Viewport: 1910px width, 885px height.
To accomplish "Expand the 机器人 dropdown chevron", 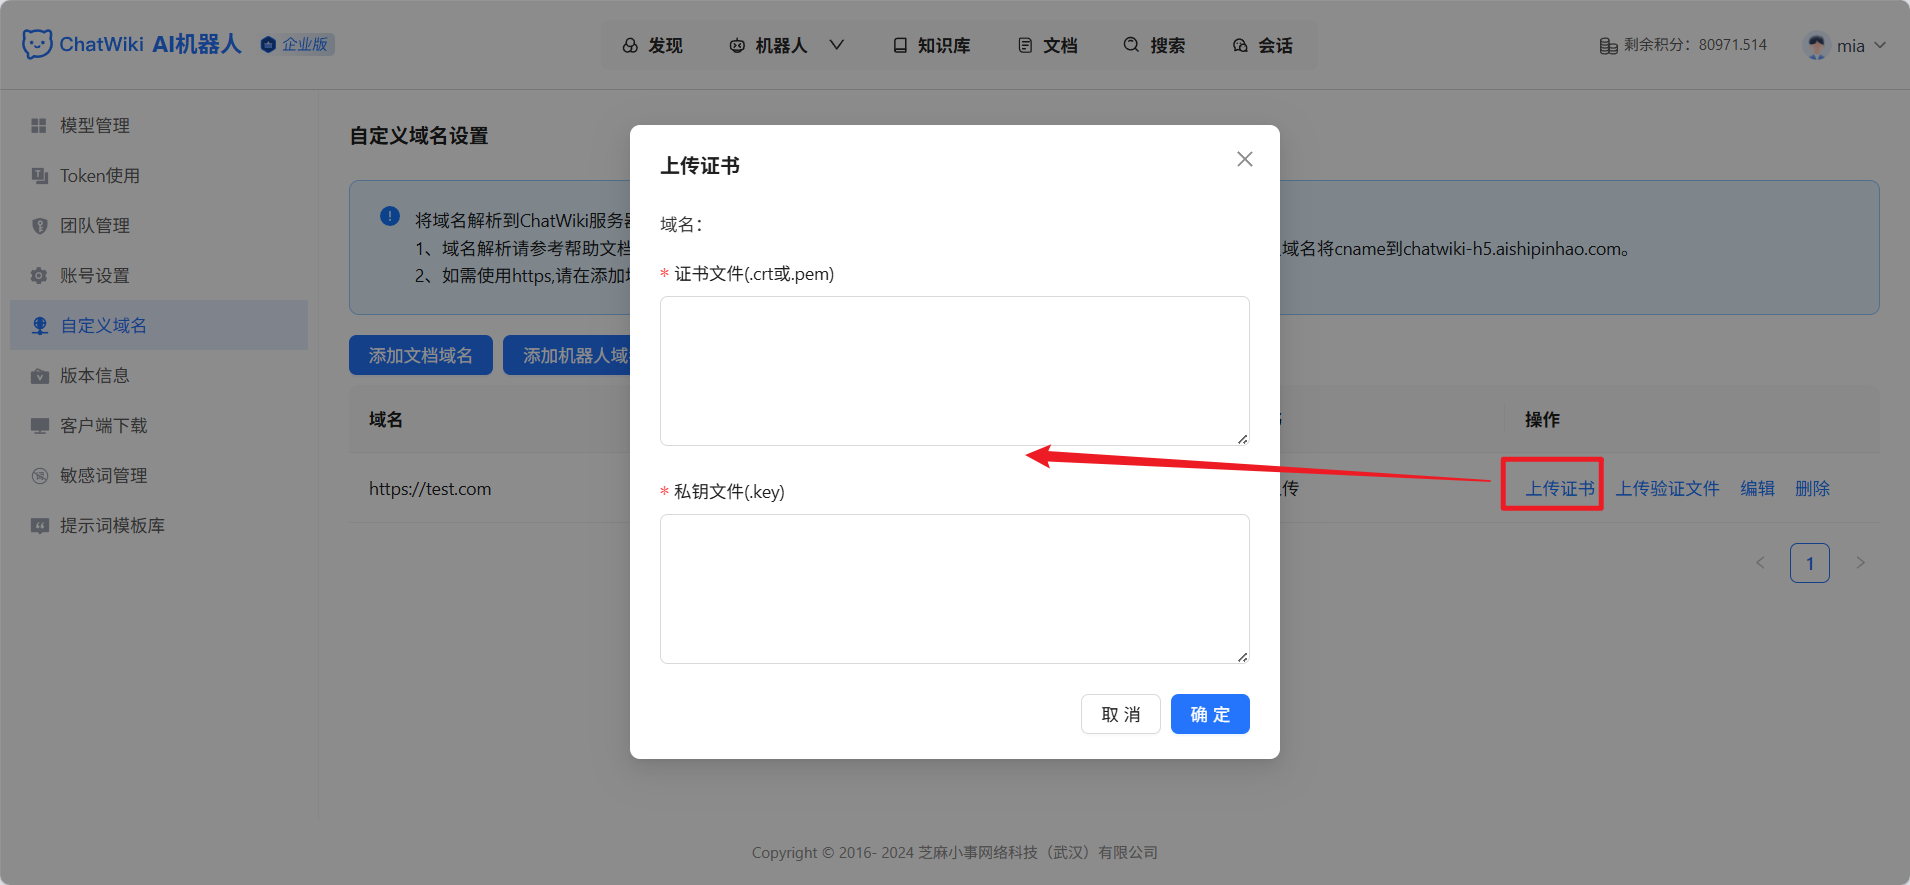I will 837,45.
